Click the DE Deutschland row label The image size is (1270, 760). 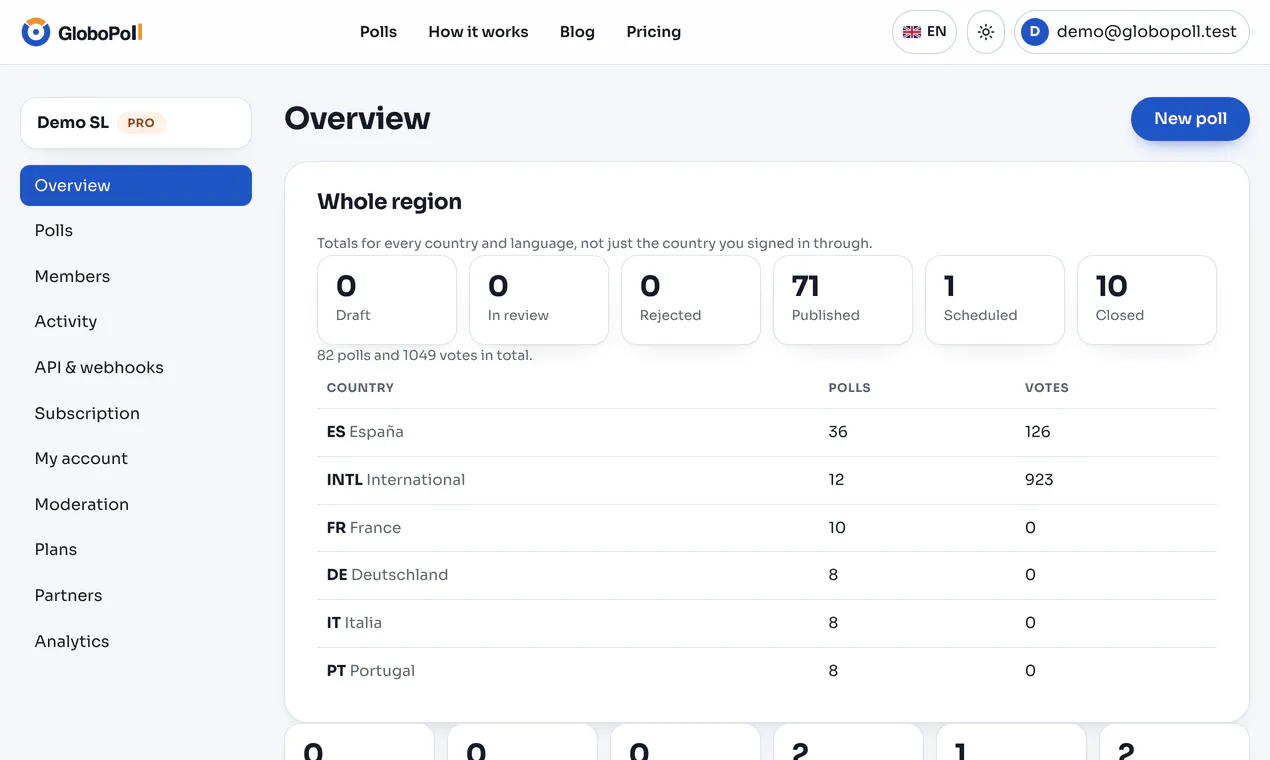(387, 575)
